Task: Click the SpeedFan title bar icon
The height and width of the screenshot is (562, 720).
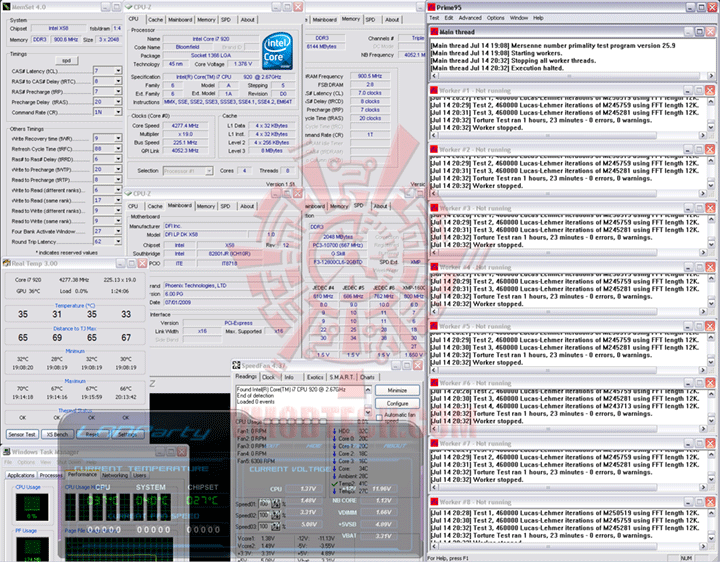Action: point(236,365)
